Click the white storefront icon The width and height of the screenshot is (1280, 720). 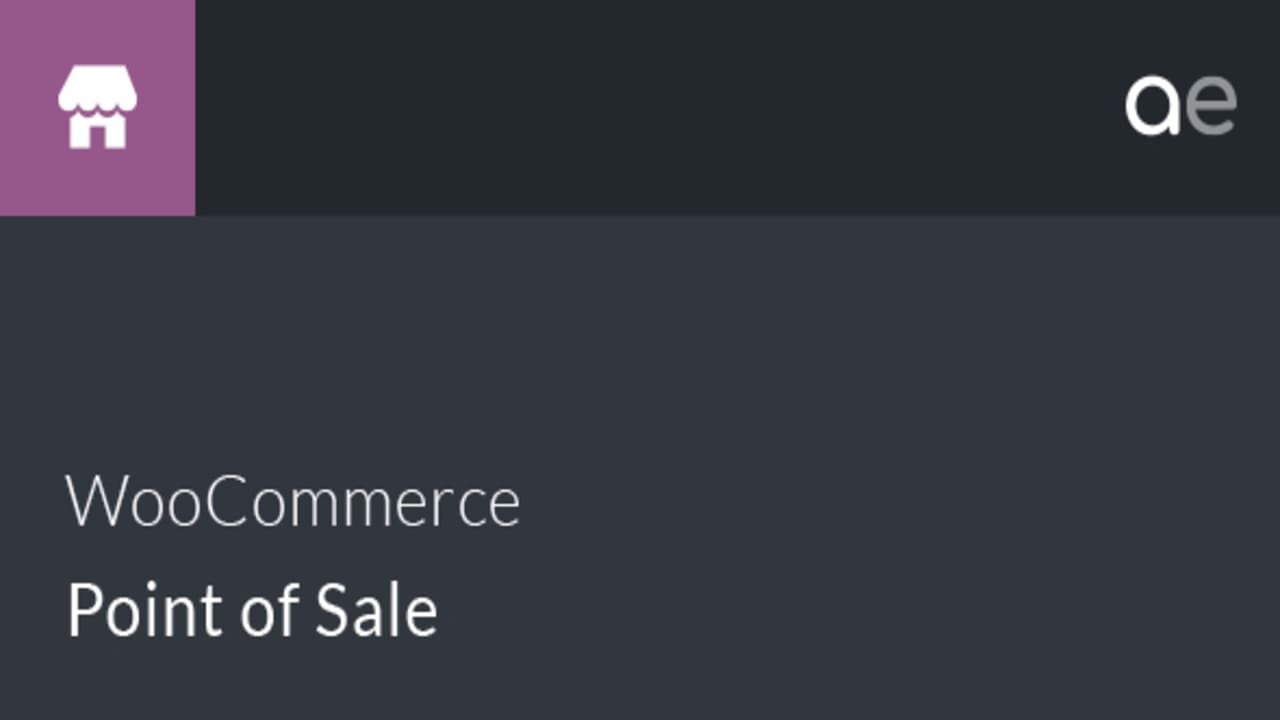tap(97, 107)
